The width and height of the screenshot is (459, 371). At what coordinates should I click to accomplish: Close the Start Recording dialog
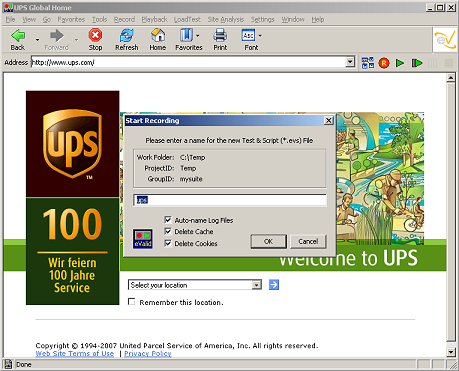[x=328, y=120]
